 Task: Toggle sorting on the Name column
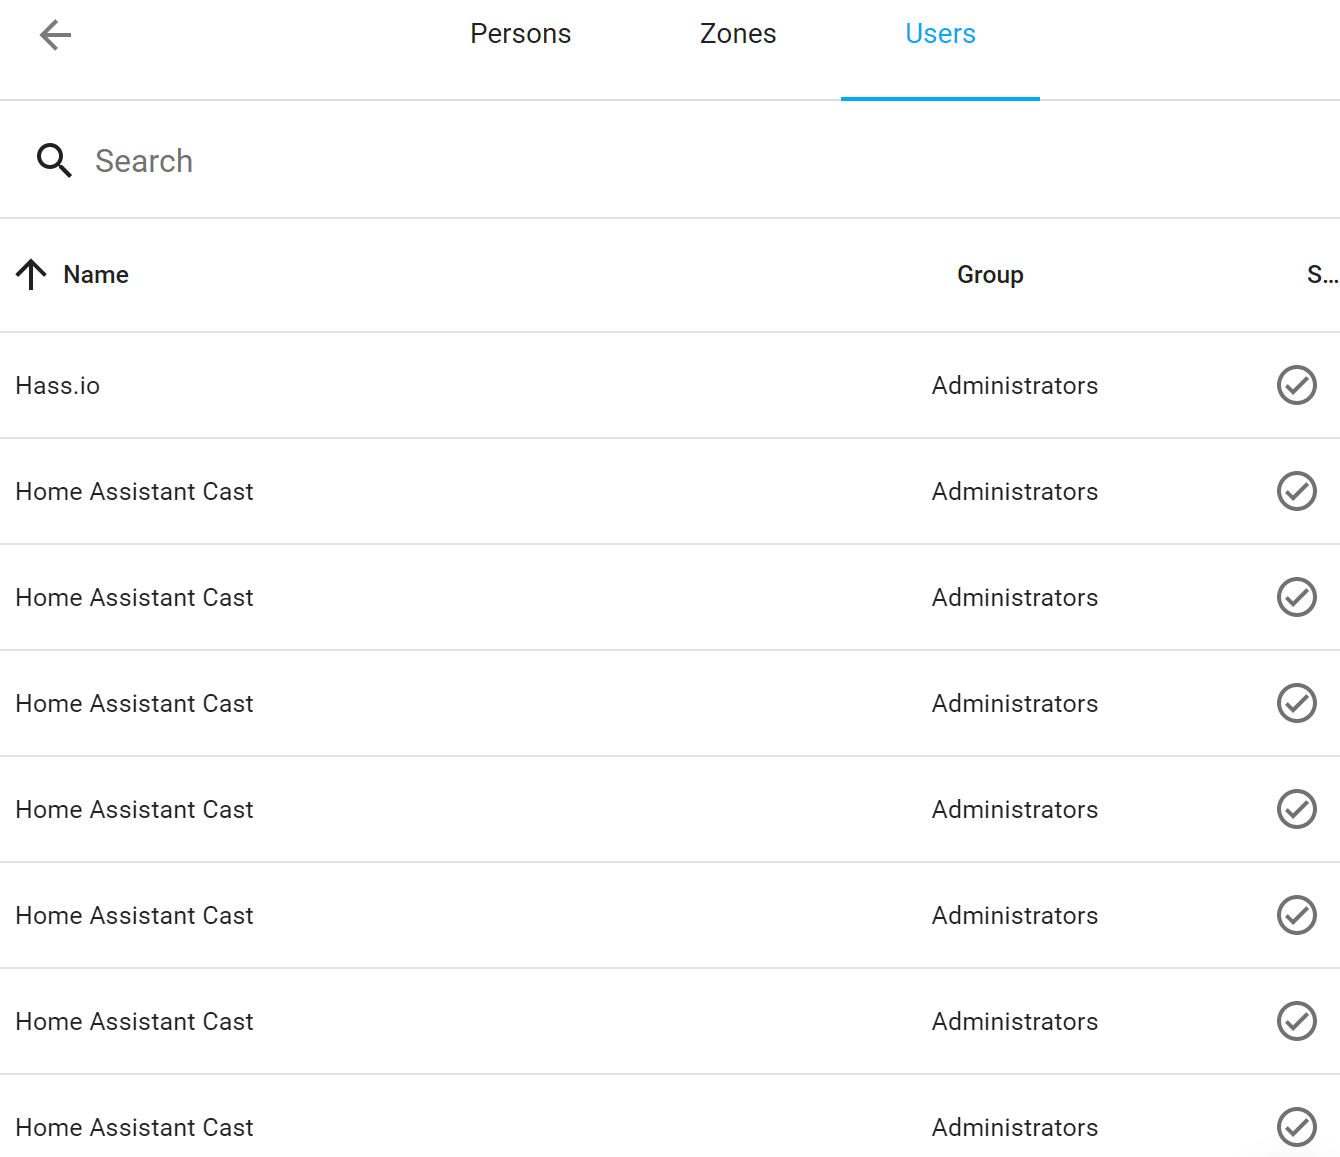95,274
